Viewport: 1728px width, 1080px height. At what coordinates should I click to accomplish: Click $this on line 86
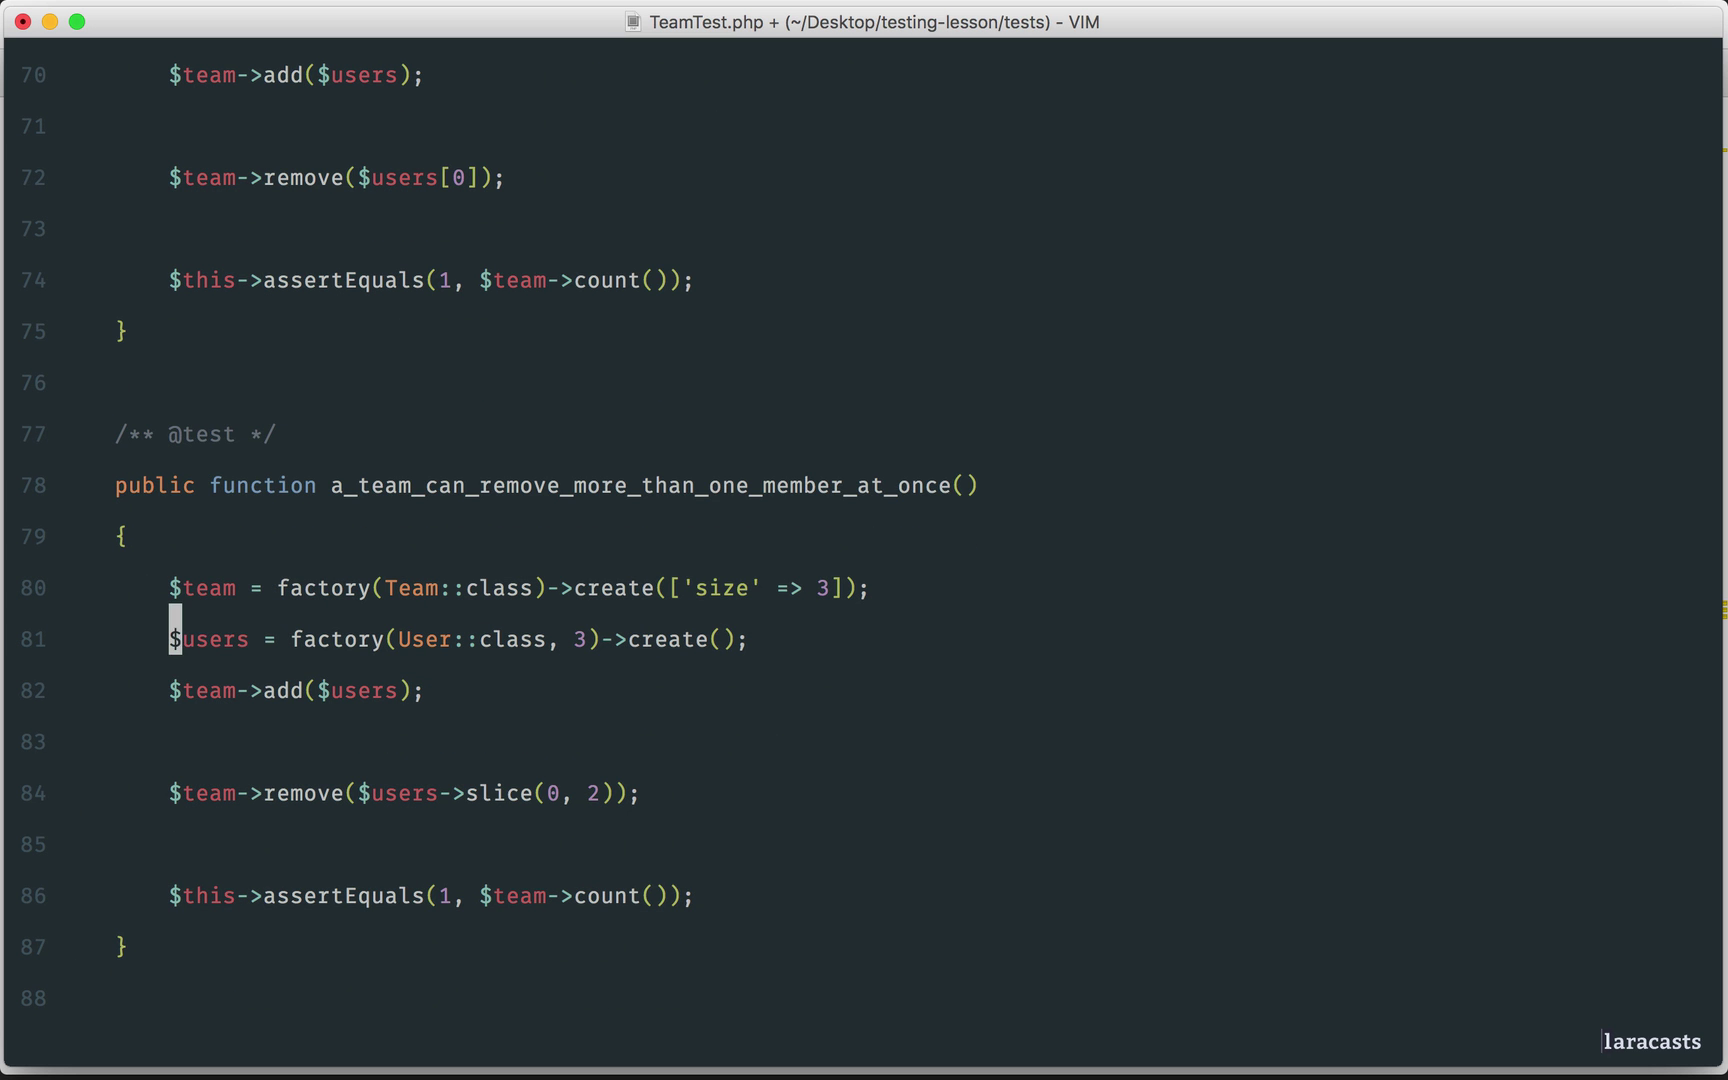[202, 896]
